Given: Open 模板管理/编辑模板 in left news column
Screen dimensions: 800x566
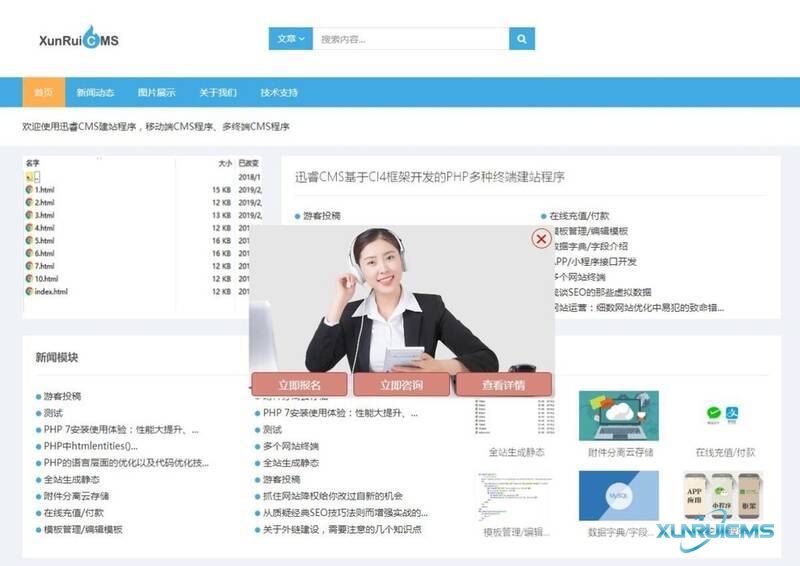Looking at the screenshot, I should 83,529.
